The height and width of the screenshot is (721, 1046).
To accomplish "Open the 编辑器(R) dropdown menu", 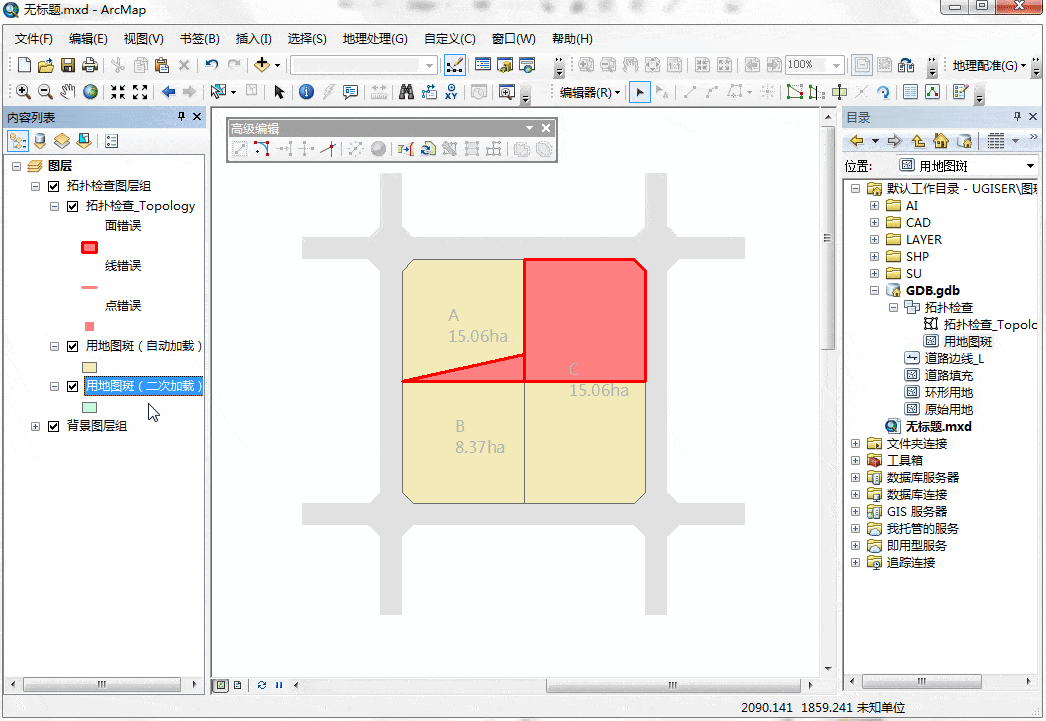I will click(x=590, y=93).
